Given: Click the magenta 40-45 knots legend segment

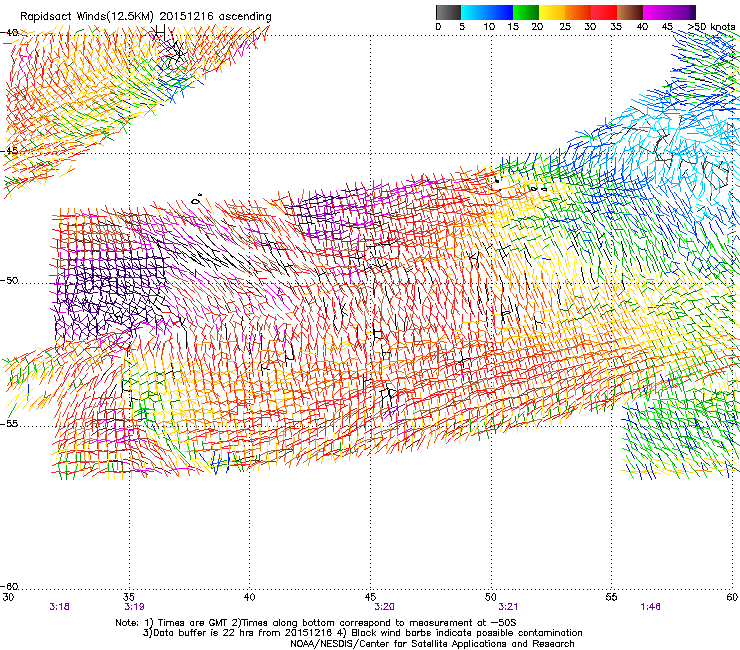Looking at the screenshot, I should coord(656,12).
